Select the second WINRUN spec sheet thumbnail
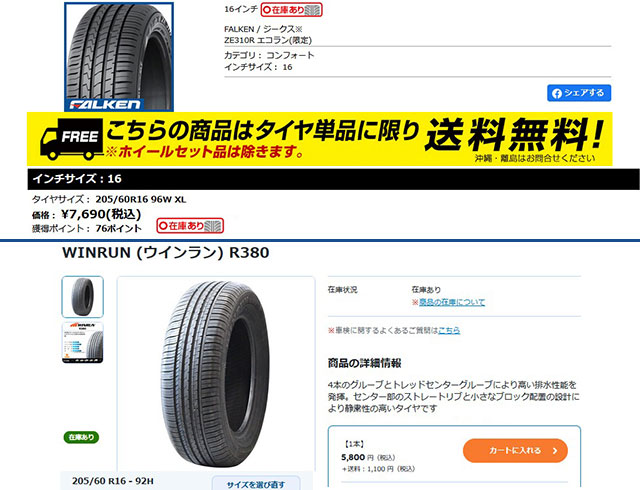This screenshot has height=490, width=640. click(x=82, y=343)
